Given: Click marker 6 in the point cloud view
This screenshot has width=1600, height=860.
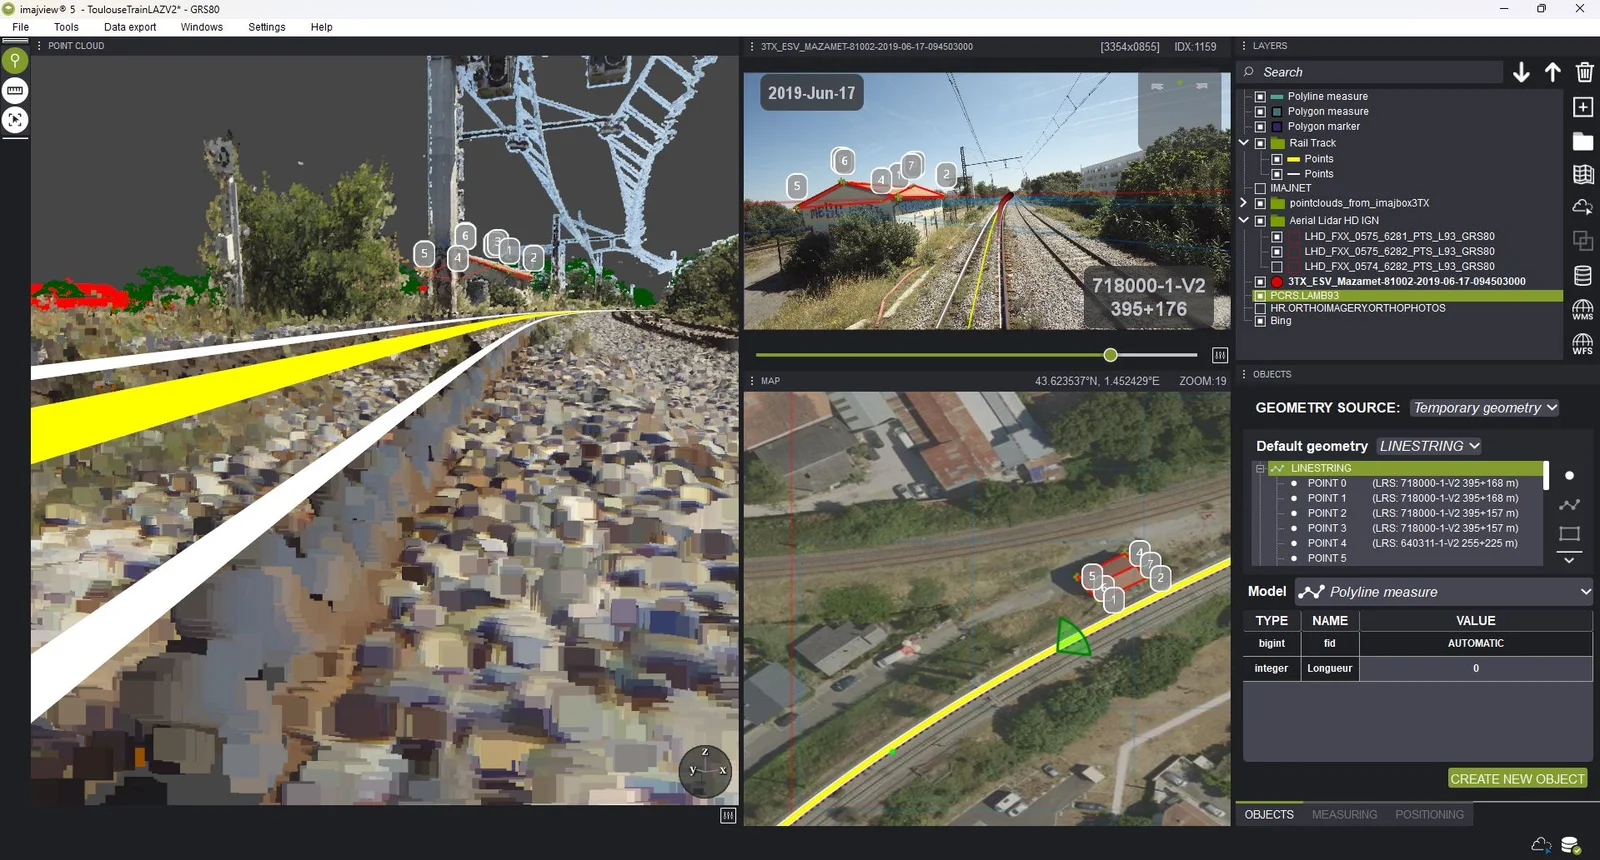Looking at the screenshot, I should tap(465, 236).
